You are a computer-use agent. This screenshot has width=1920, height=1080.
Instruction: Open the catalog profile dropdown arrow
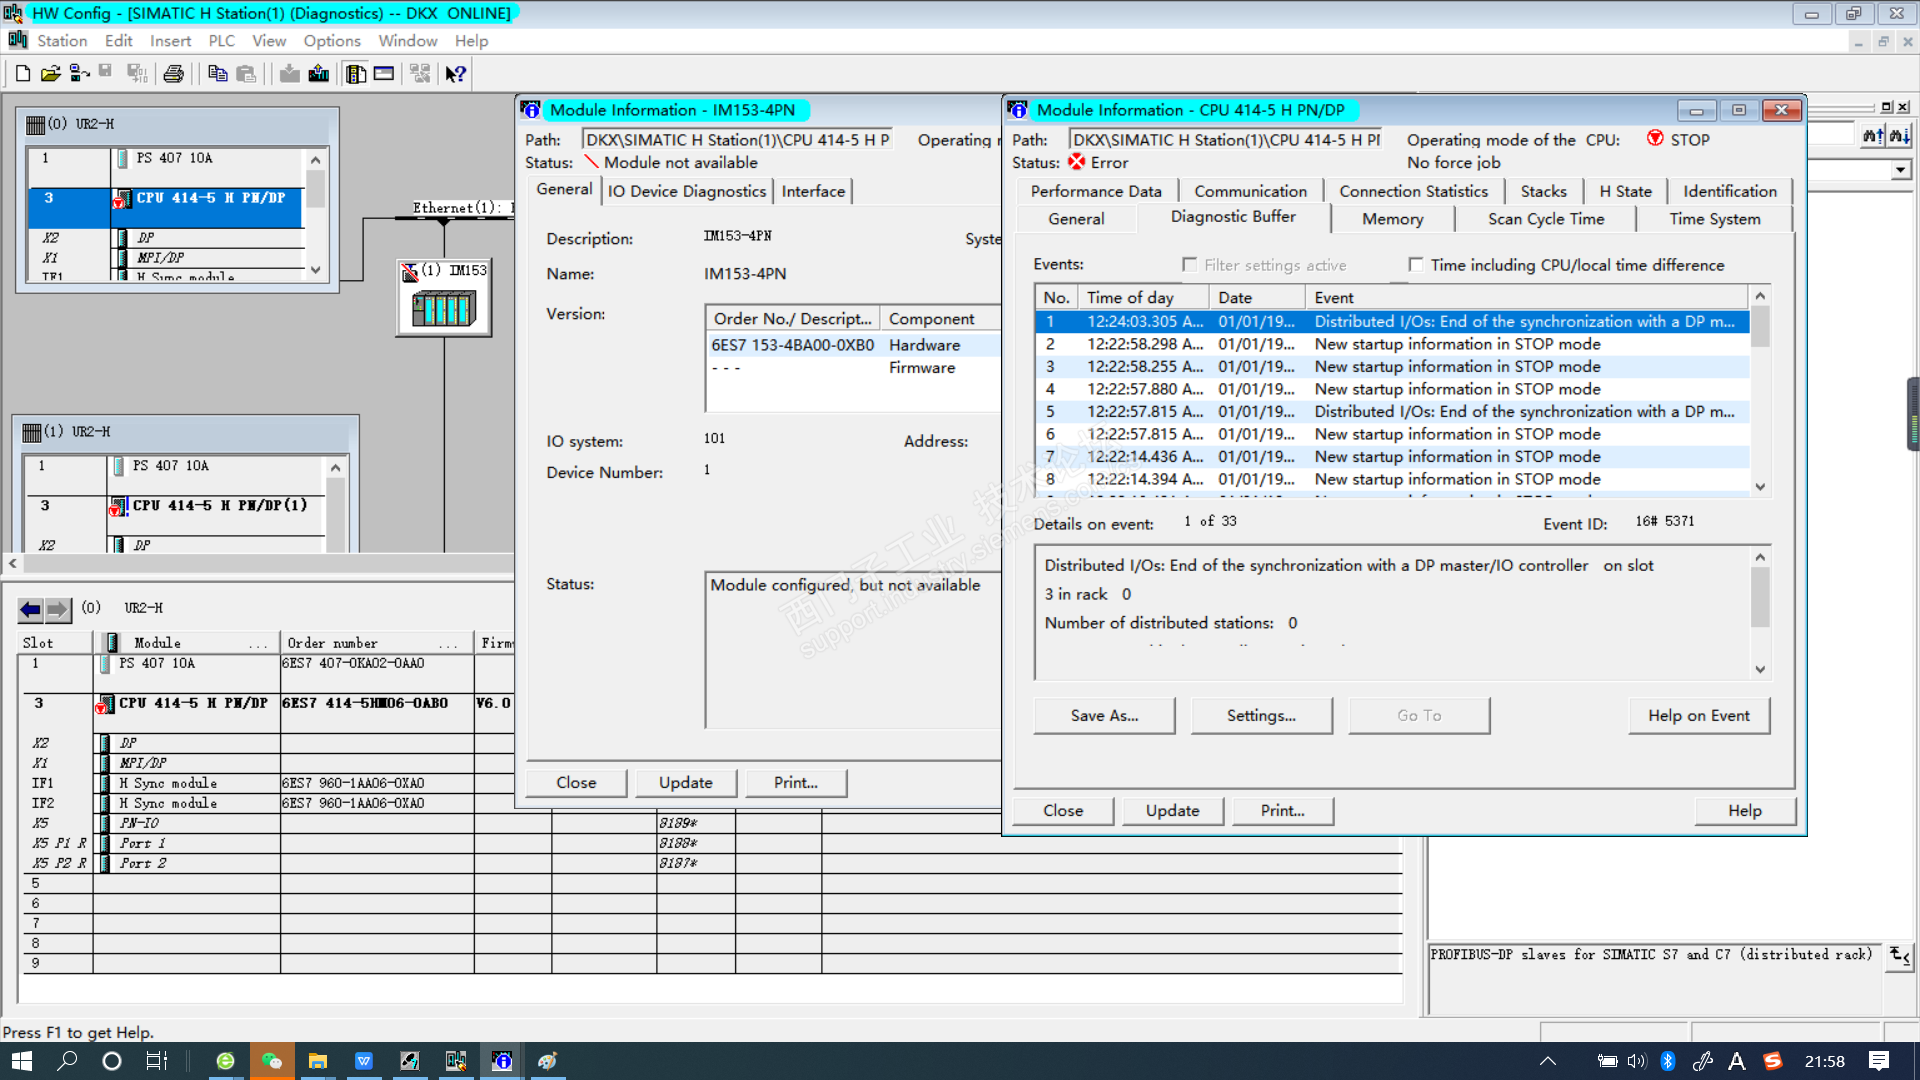coord(1900,171)
